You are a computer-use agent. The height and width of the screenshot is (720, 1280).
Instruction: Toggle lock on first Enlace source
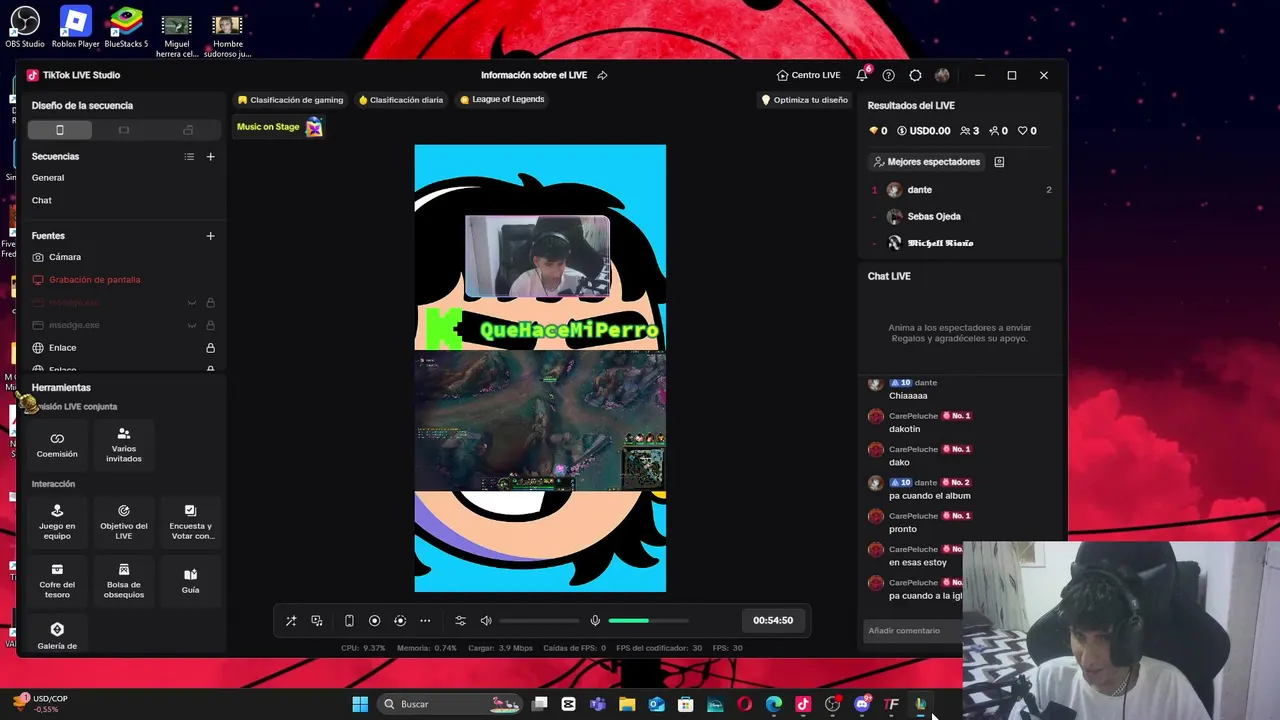[210, 348]
